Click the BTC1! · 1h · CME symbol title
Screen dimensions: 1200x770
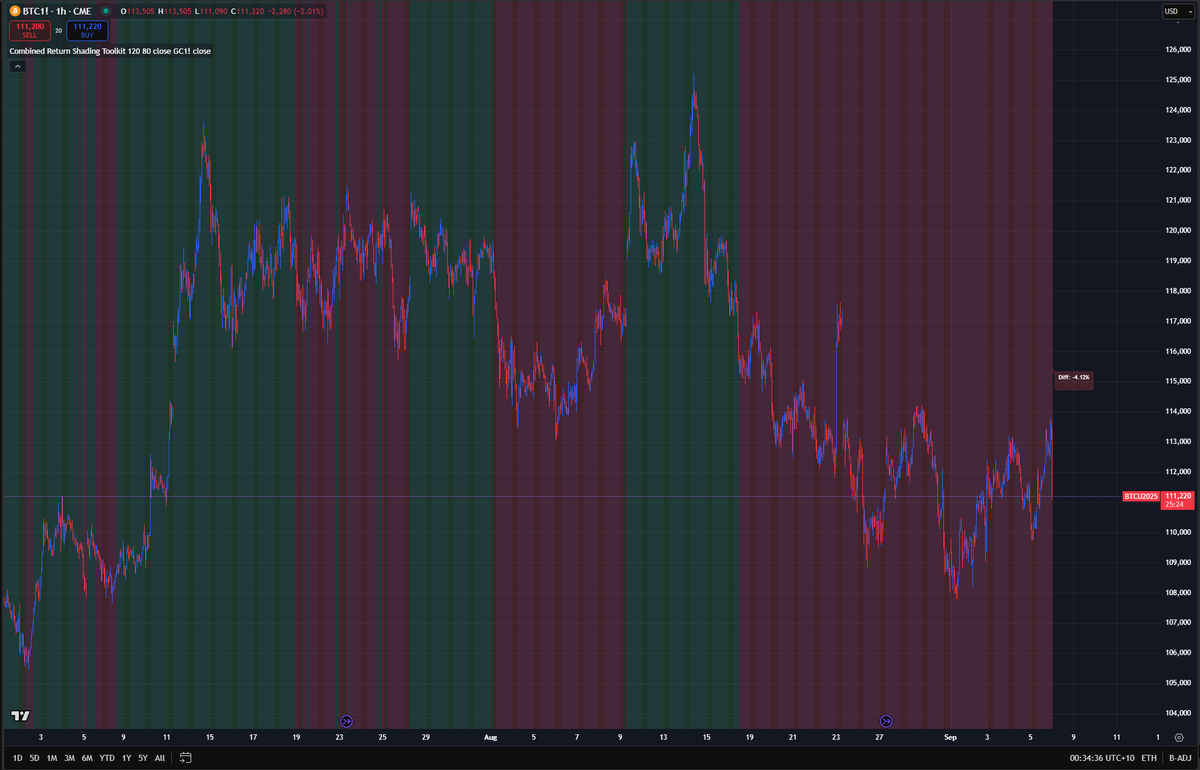pyautogui.click(x=57, y=11)
